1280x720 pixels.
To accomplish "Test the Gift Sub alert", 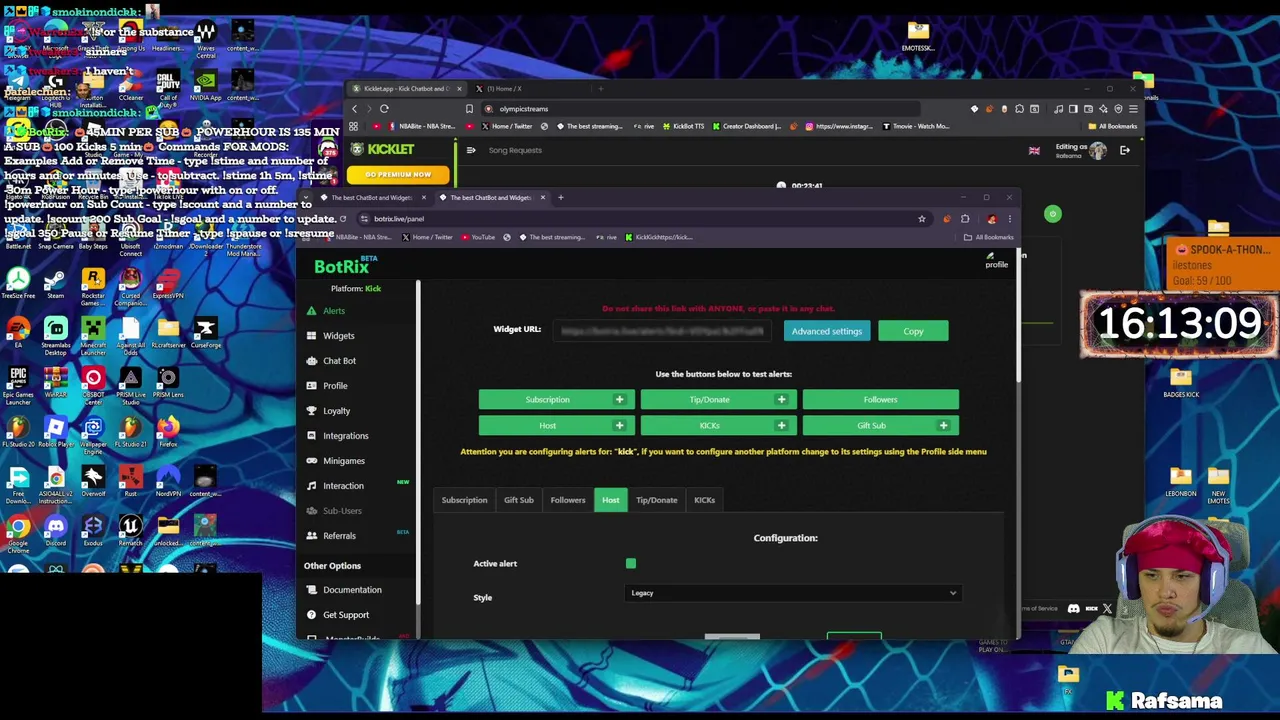I will click(871, 426).
